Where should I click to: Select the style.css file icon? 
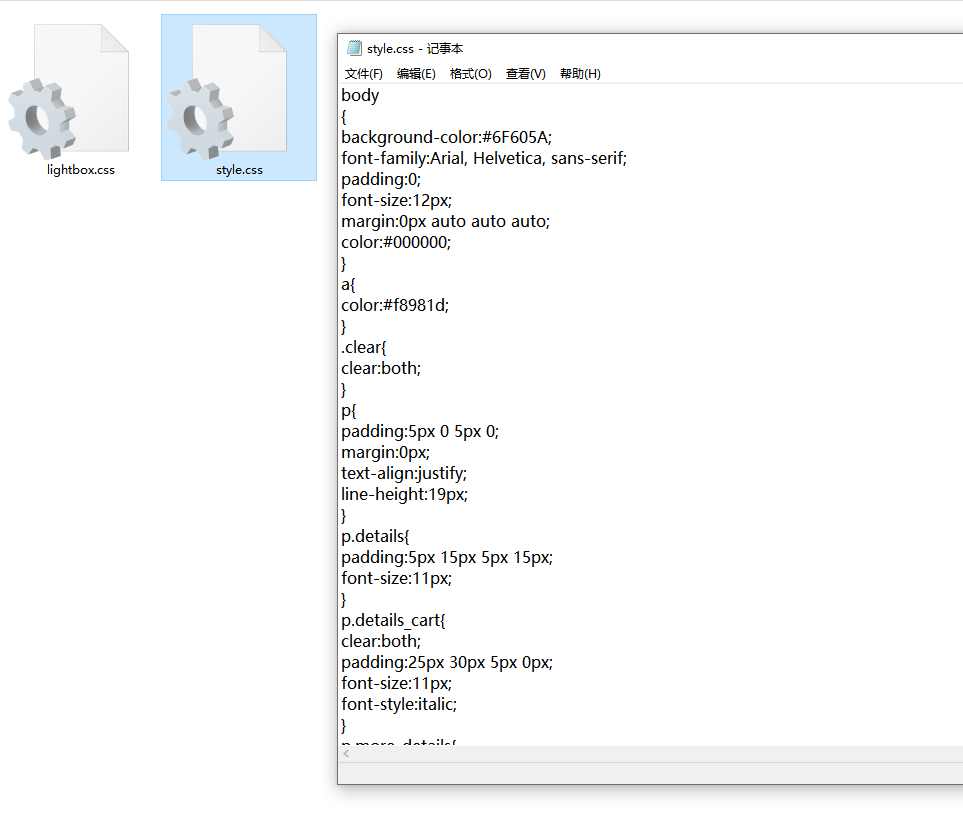[227, 92]
